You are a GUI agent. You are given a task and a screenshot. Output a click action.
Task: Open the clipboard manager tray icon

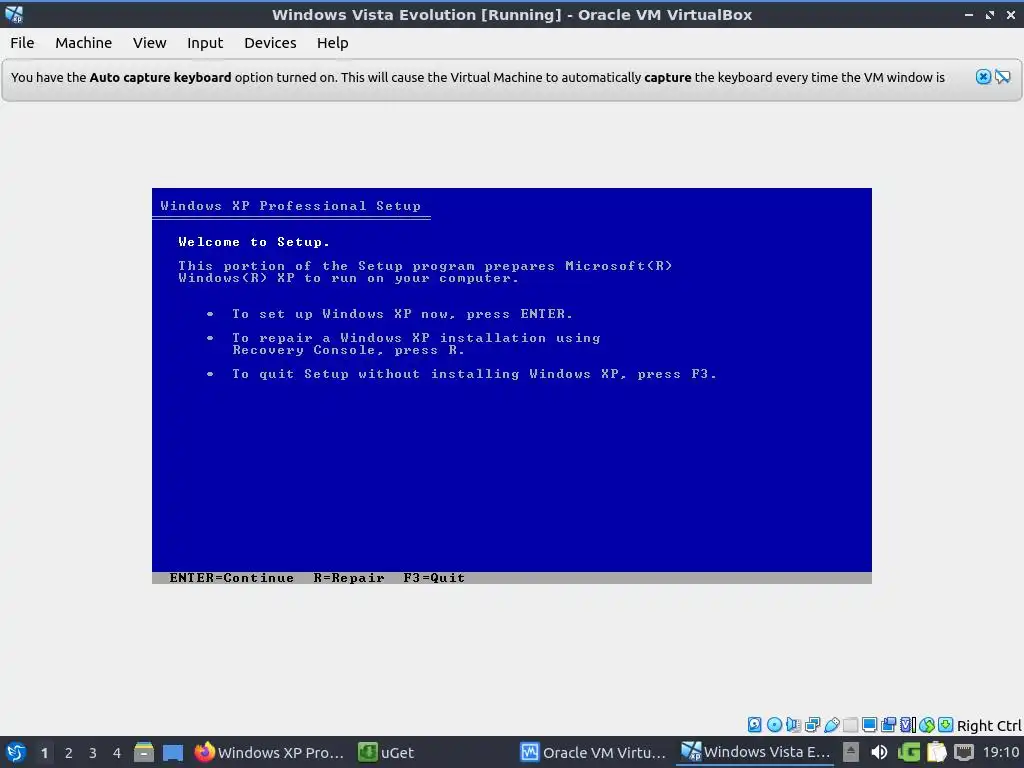[x=936, y=752]
